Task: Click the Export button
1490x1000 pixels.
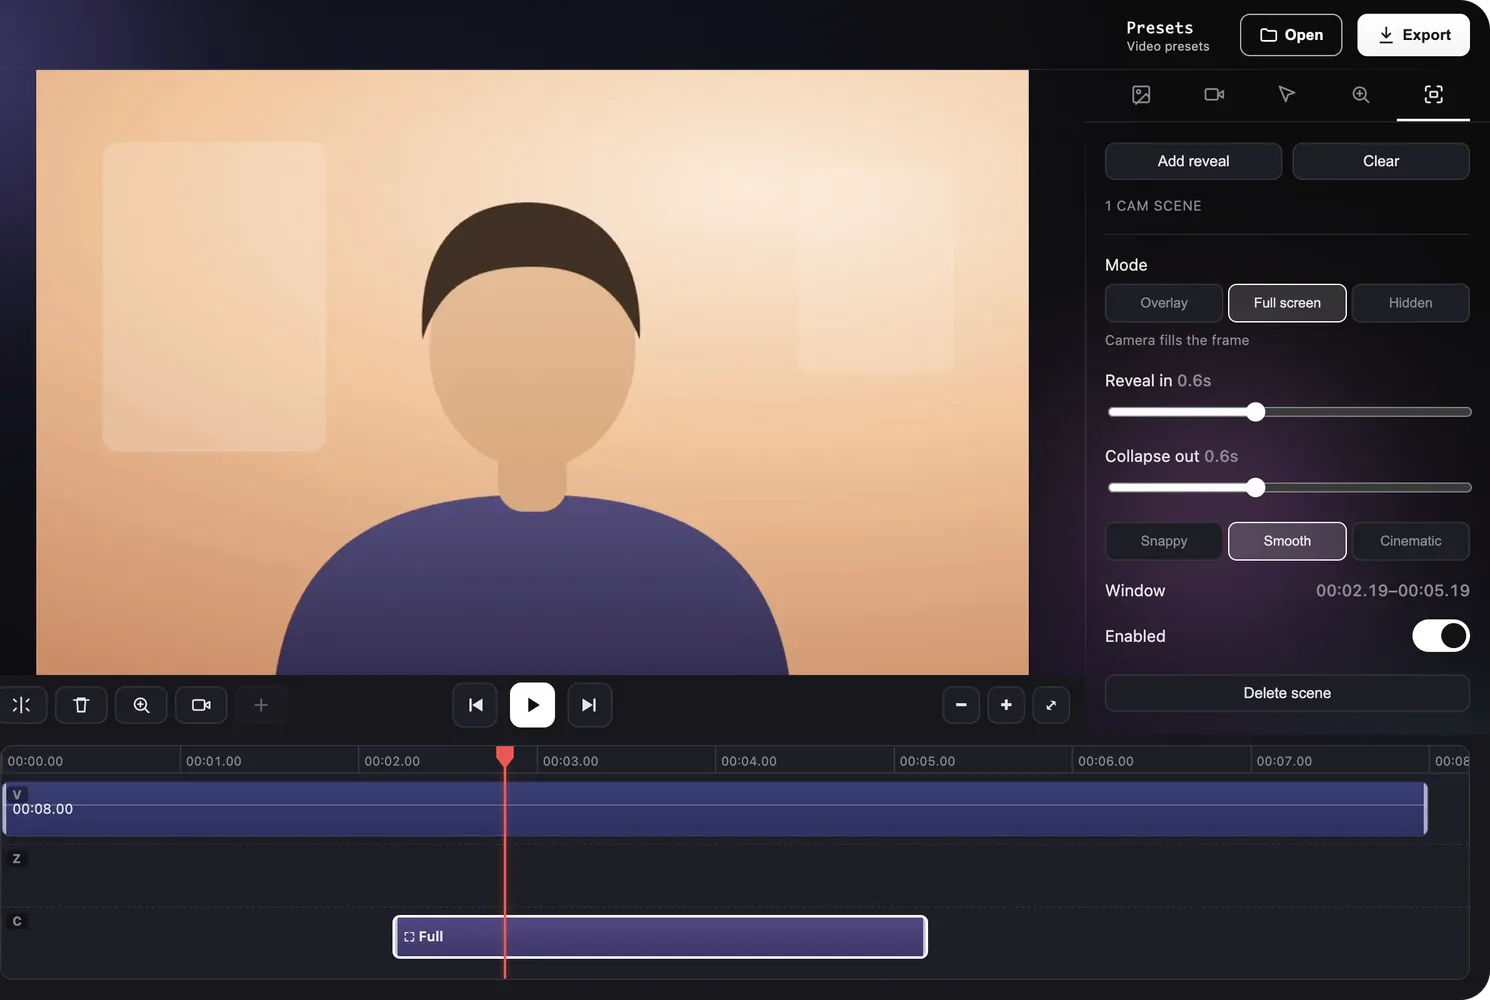Action: click(x=1413, y=35)
